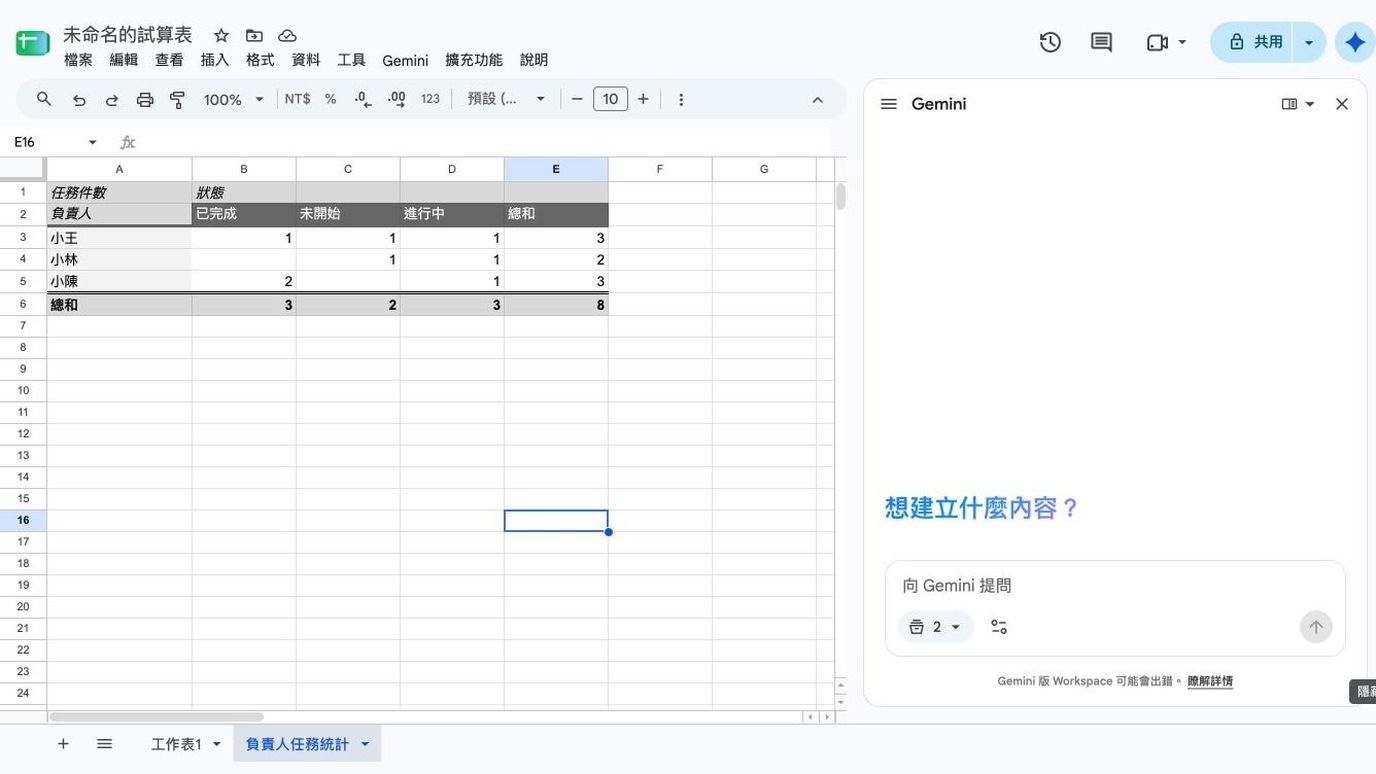Open the 檔案 menu

pos(78,60)
